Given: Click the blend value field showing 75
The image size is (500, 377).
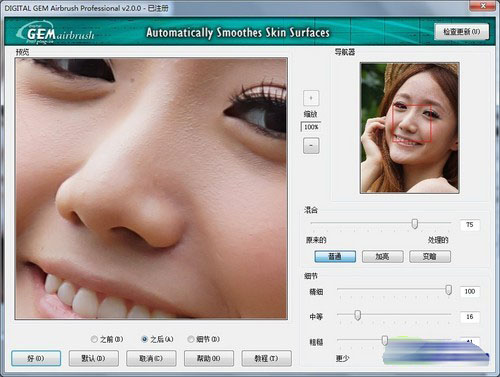Looking at the screenshot, I should [x=470, y=225].
